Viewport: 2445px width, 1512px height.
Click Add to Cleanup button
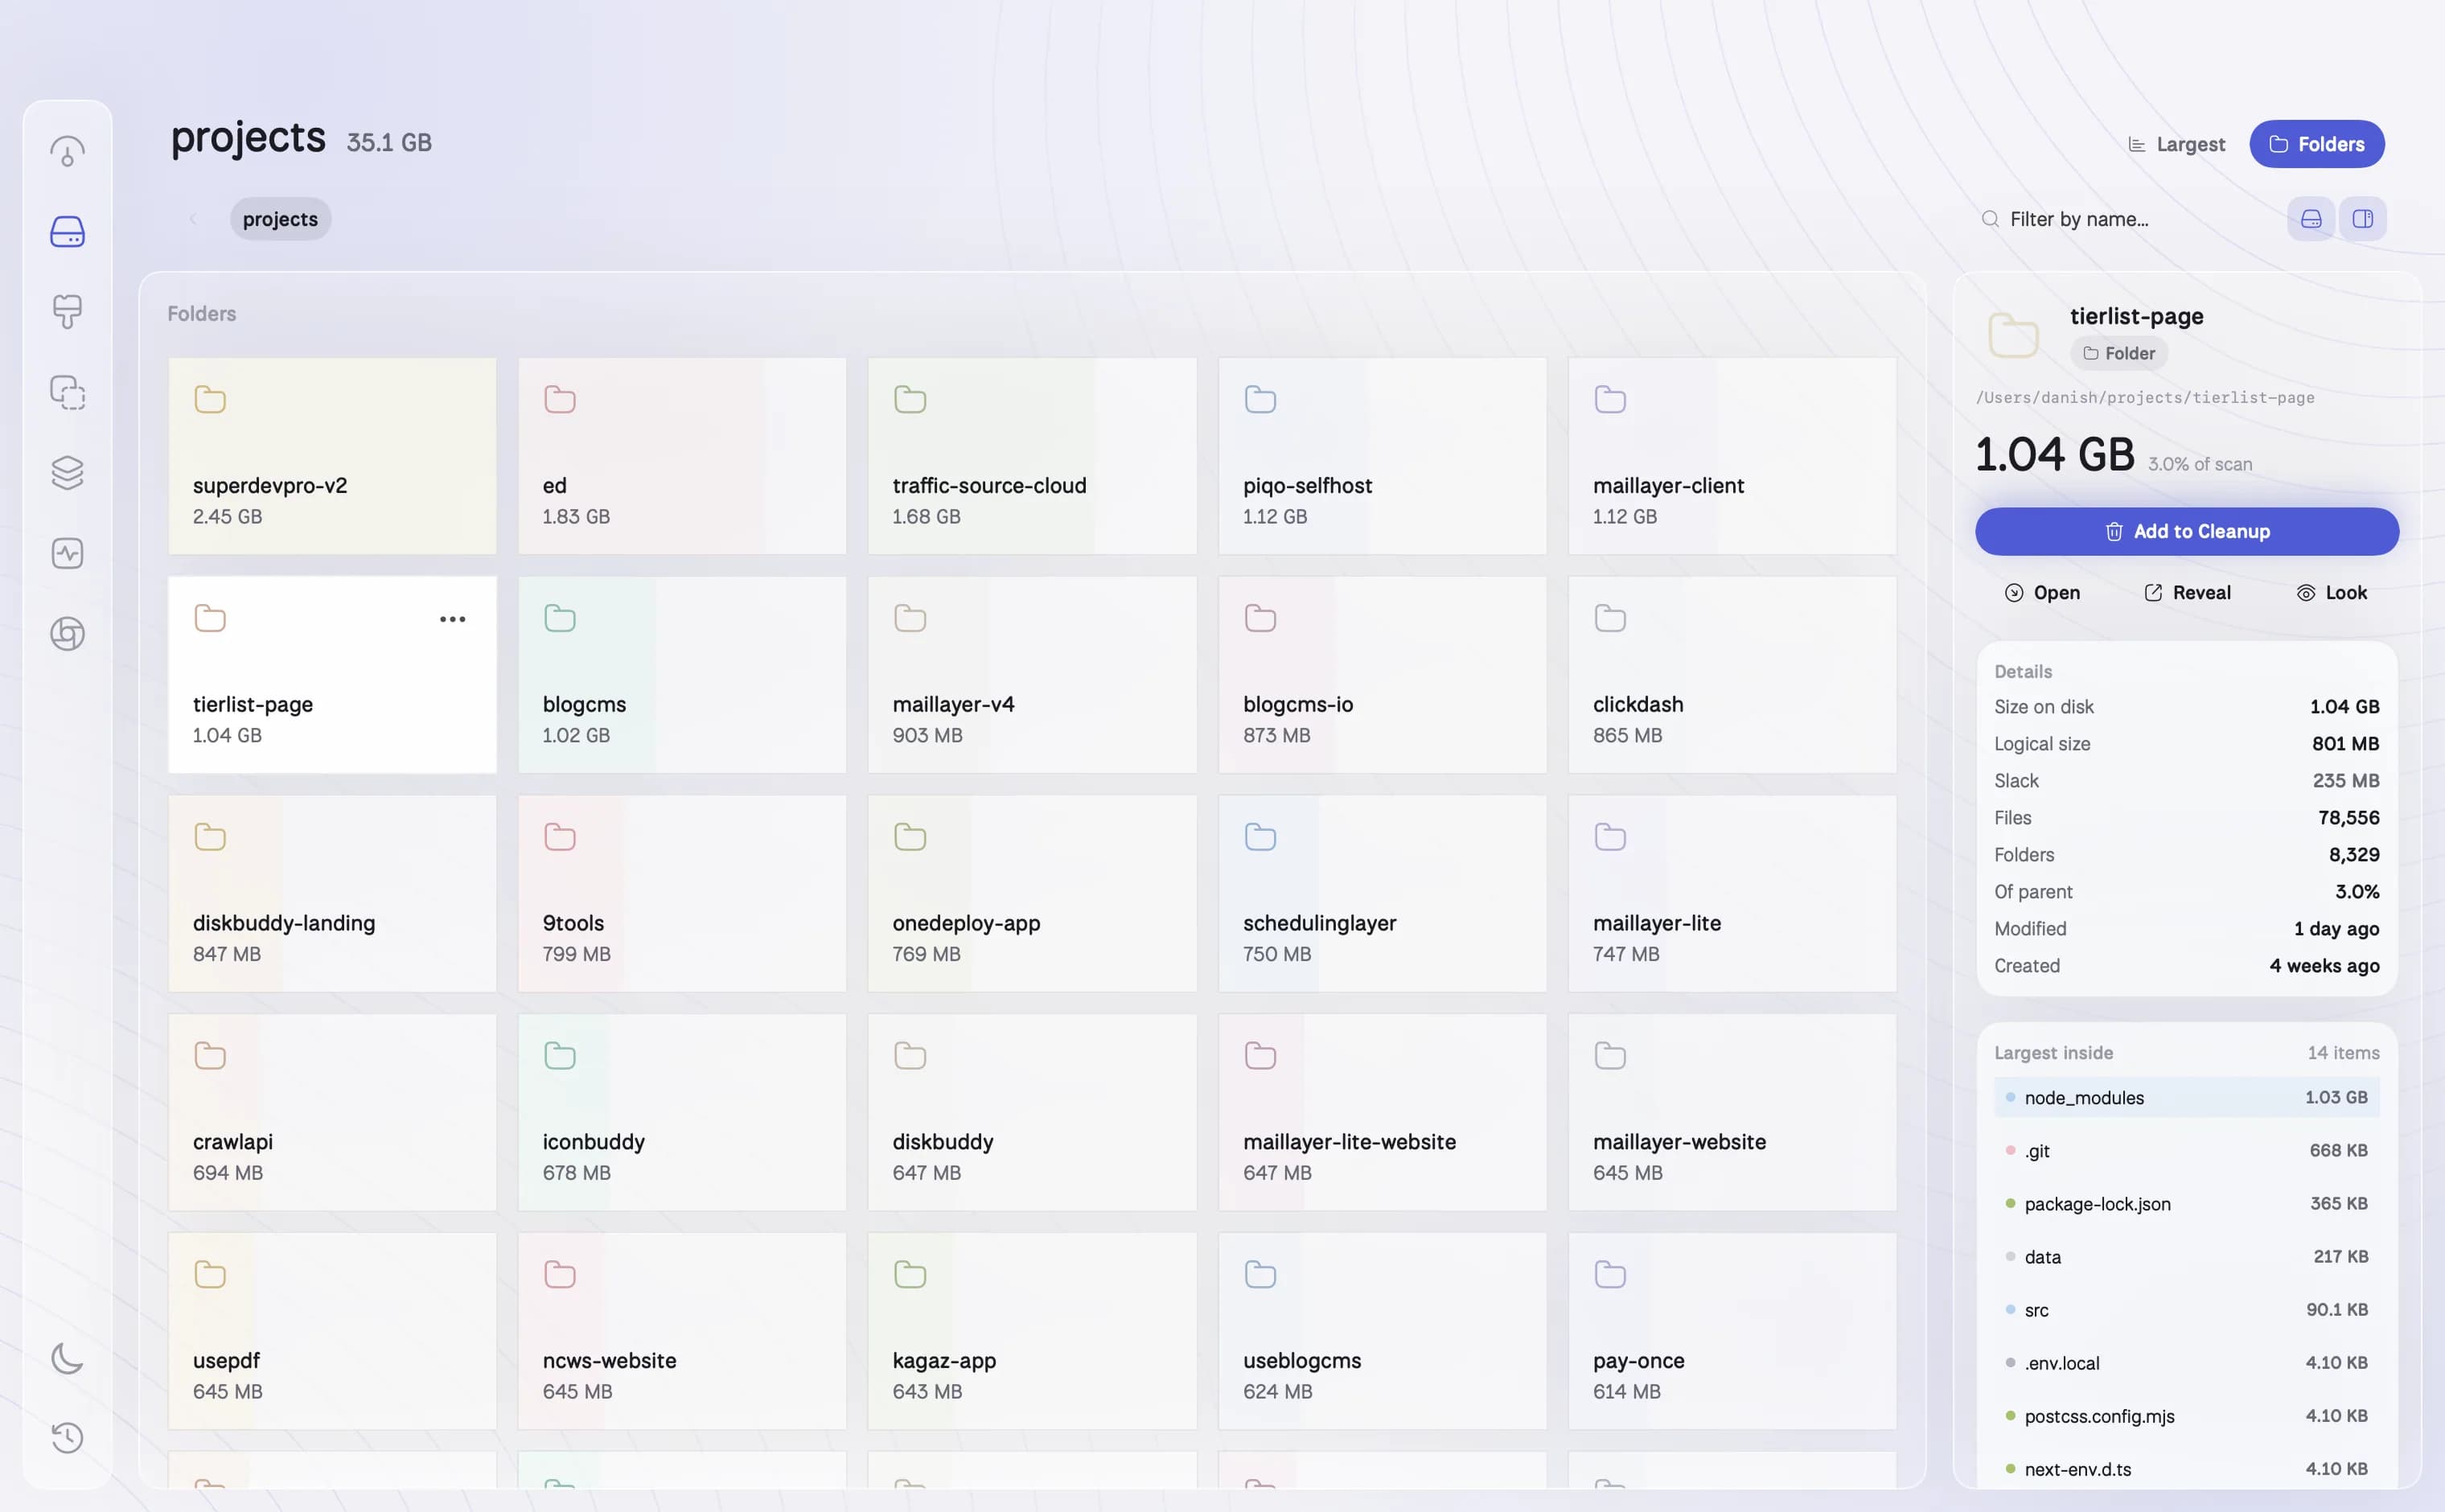coord(2186,531)
